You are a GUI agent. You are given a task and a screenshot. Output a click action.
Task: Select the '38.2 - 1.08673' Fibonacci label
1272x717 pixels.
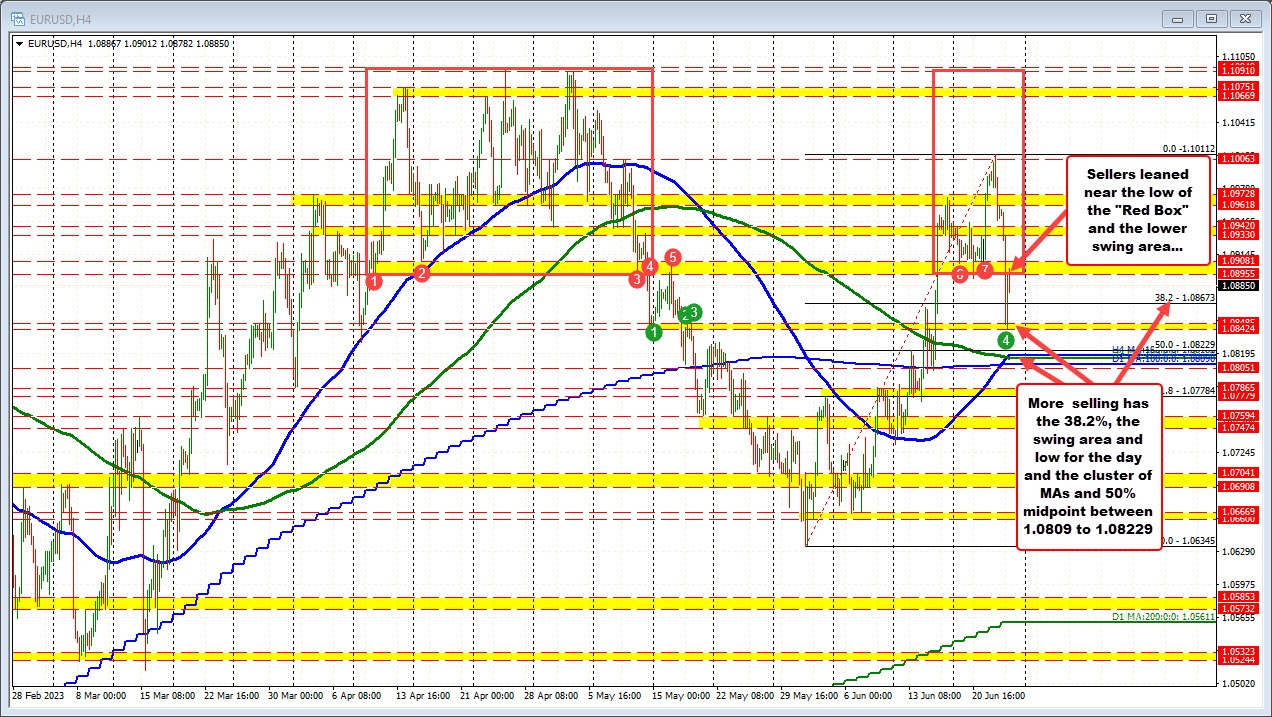(x=1183, y=297)
